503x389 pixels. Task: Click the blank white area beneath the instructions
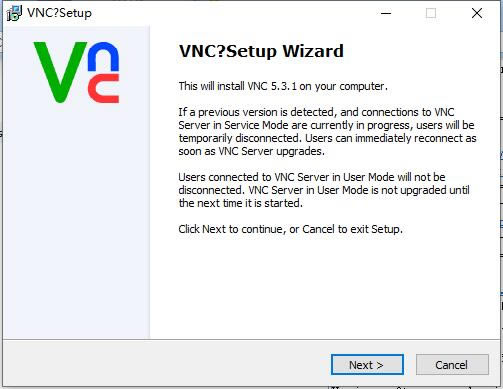point(323,287)
